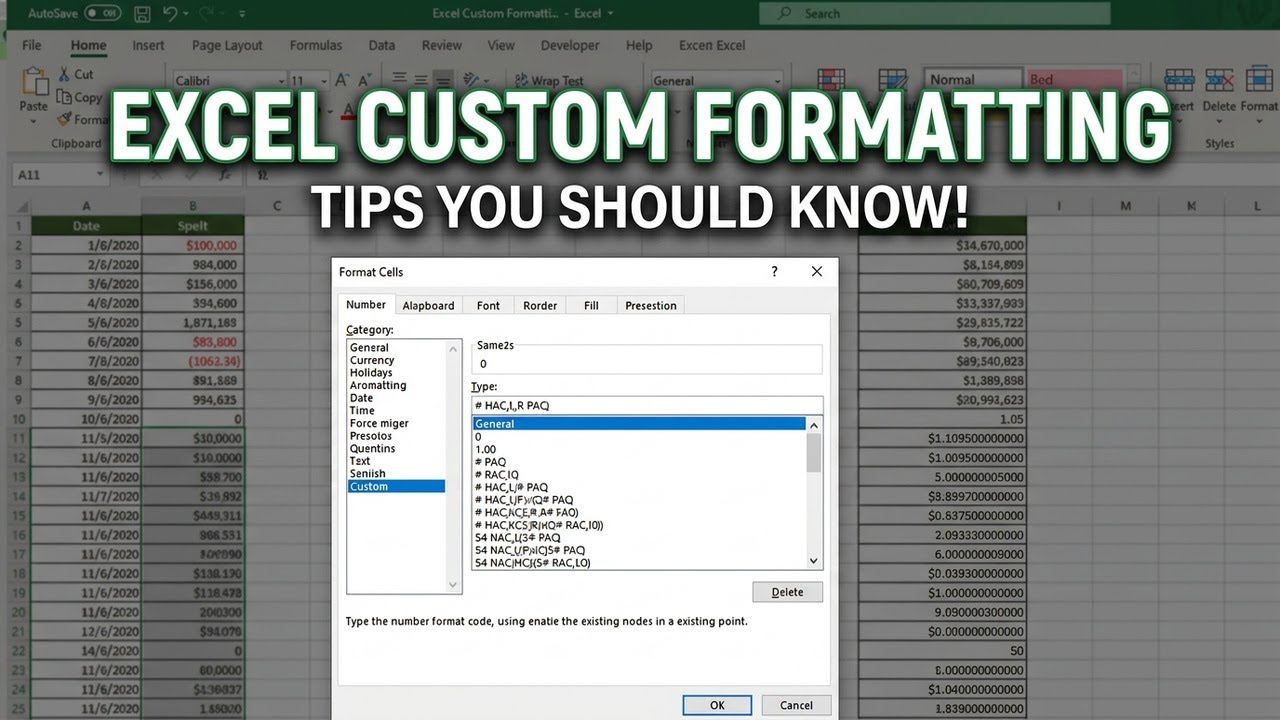Click the Format cells icon in ribbon
Image resolution: width=1280 pixels, height=720 pixels.
click(x=1258, y=80)
